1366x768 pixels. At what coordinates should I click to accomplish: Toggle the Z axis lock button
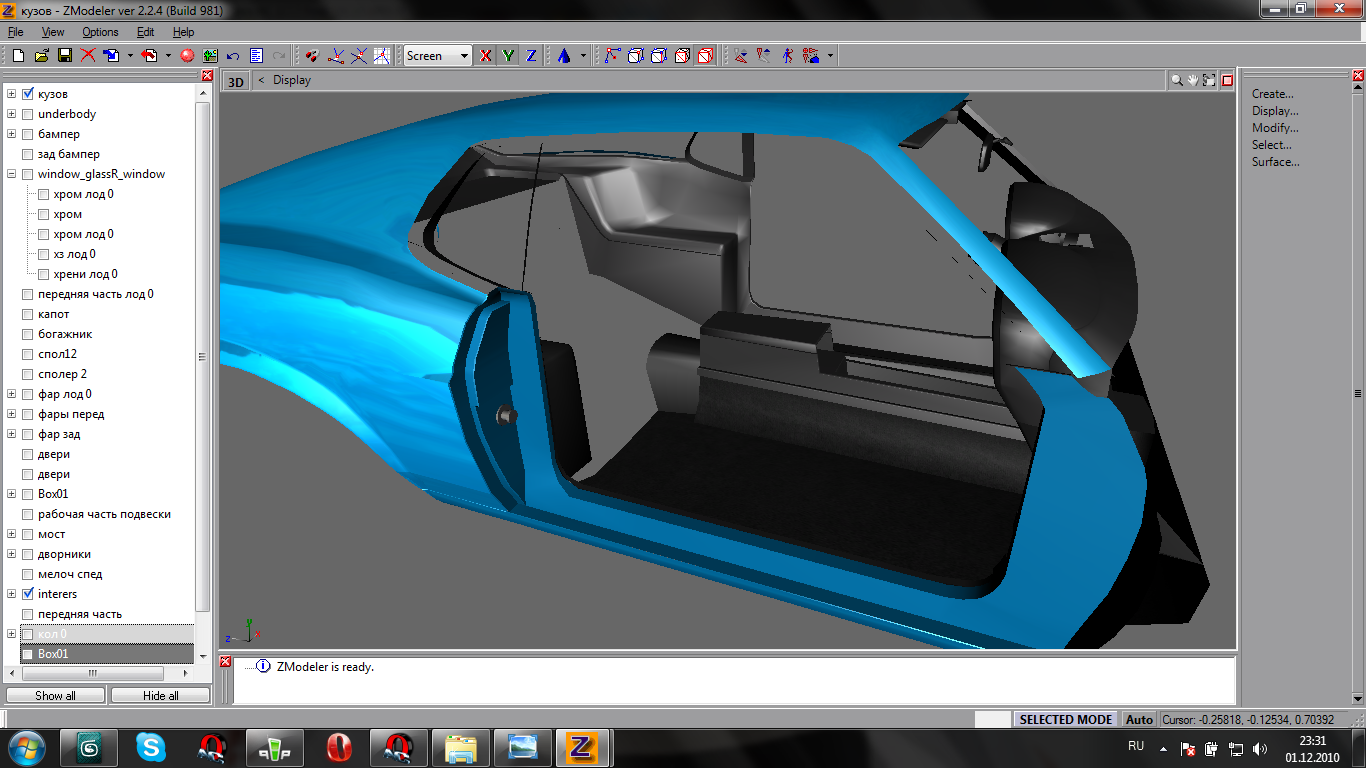coord(531,56)
